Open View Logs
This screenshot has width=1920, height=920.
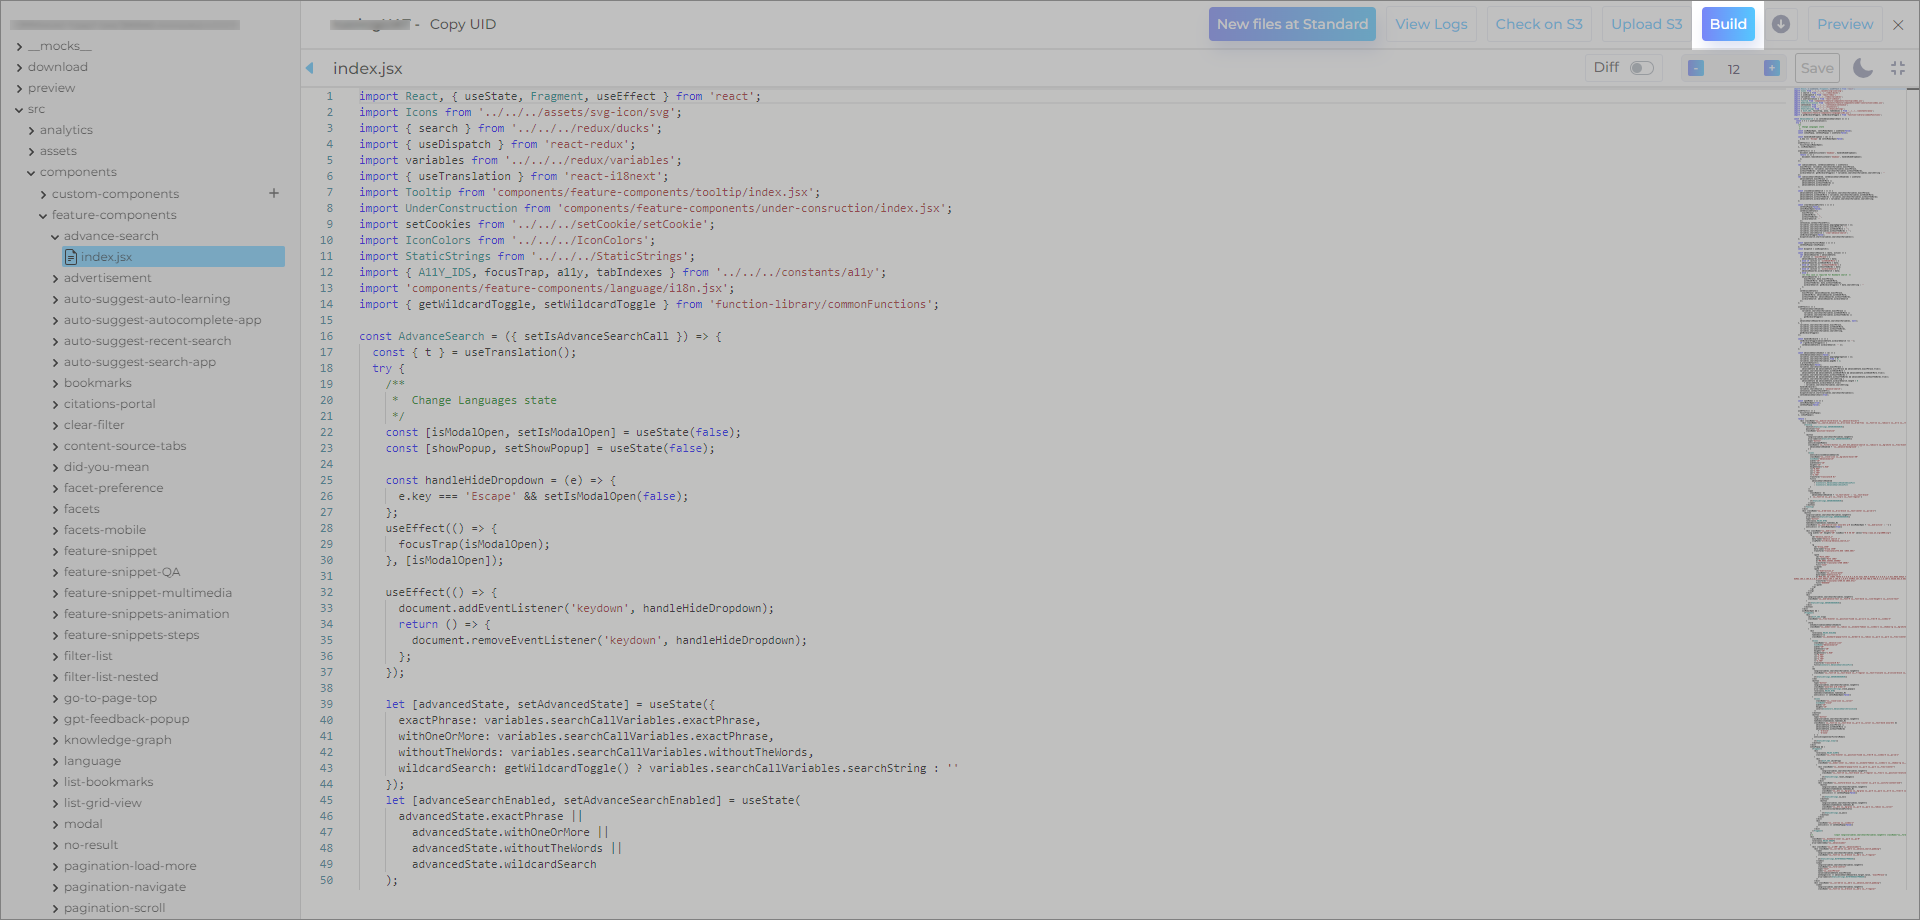(x=1431, y=24)
